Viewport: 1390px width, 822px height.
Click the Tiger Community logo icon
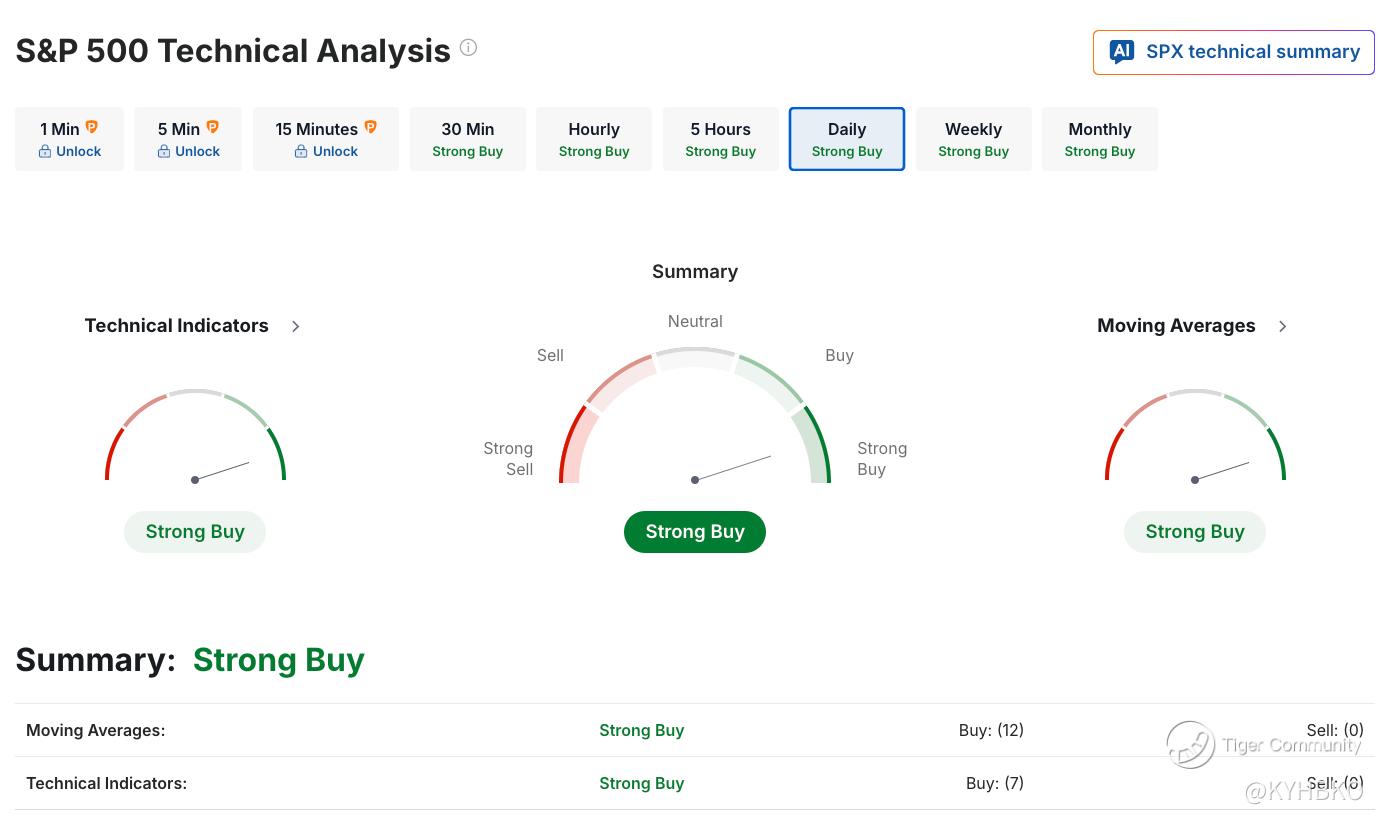pyautogui.click(x=1190, y=745)
